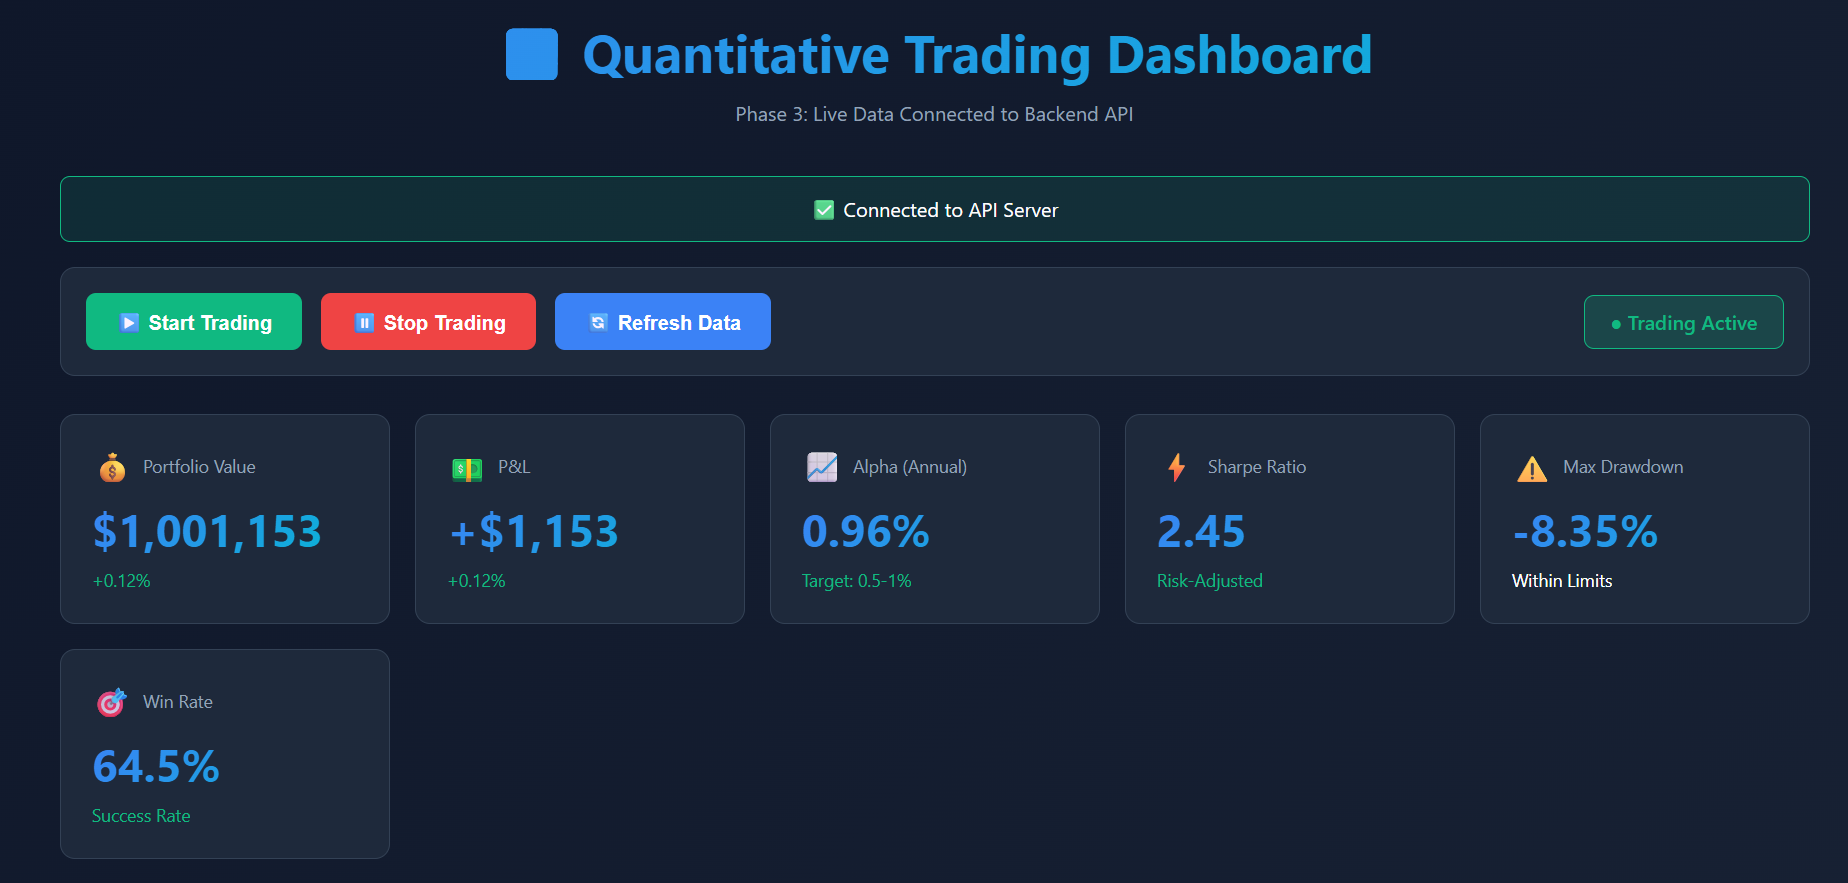This screenshot has height=883, width=1848.
Task: Select the Connected to API Server banner
Action: [935, 209]
